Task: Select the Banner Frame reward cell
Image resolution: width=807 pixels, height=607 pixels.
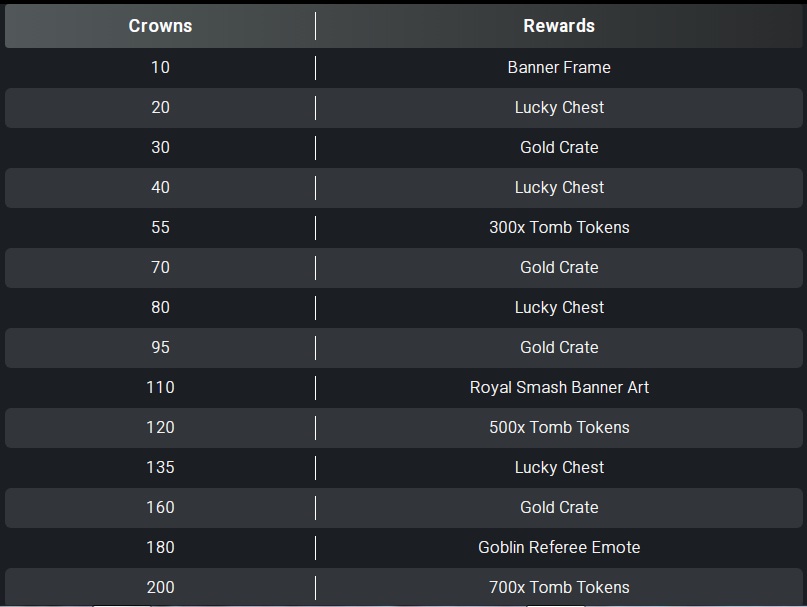Action: pyautogui.click(x=559, y=67)
